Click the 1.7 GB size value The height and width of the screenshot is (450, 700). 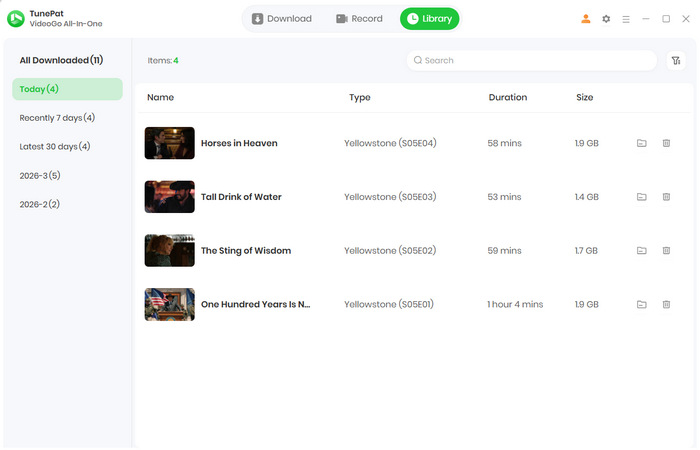(x=586, y=250)
